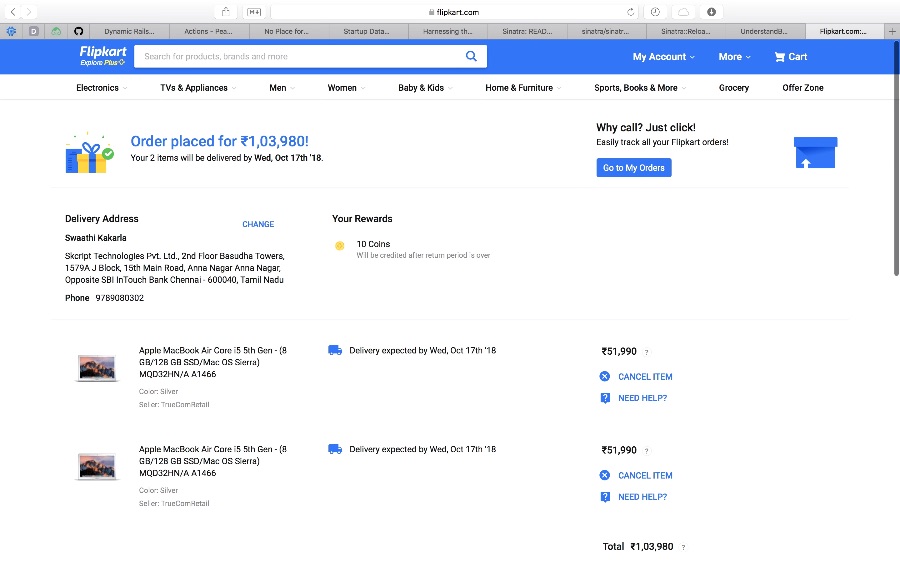
Task: Open pinned green cloud tab
Action: coord(56,32)
